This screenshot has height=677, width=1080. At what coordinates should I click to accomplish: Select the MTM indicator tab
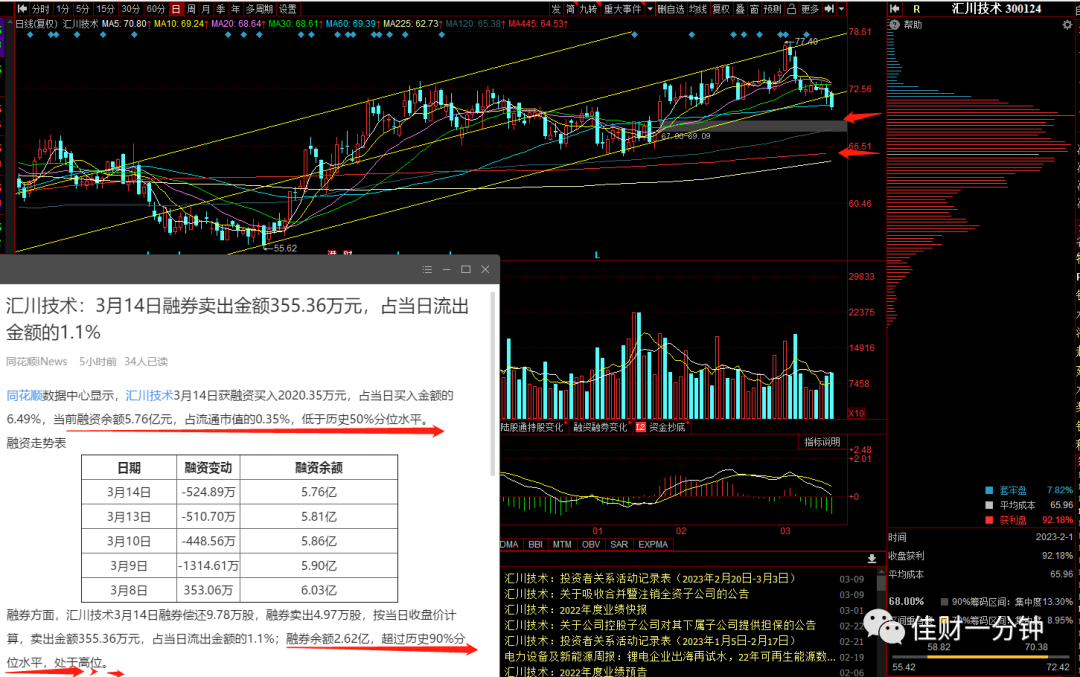562,544
